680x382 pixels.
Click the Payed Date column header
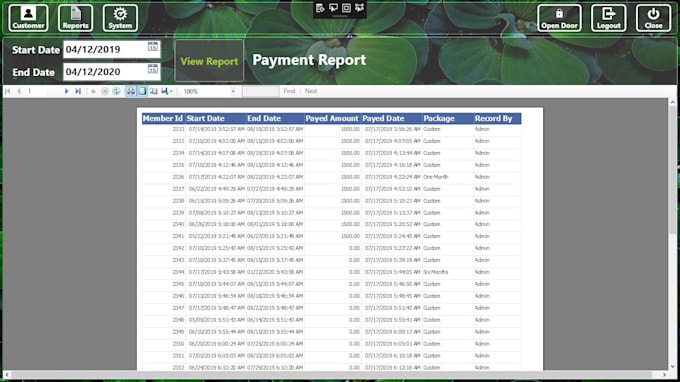(x=392, y=118)
